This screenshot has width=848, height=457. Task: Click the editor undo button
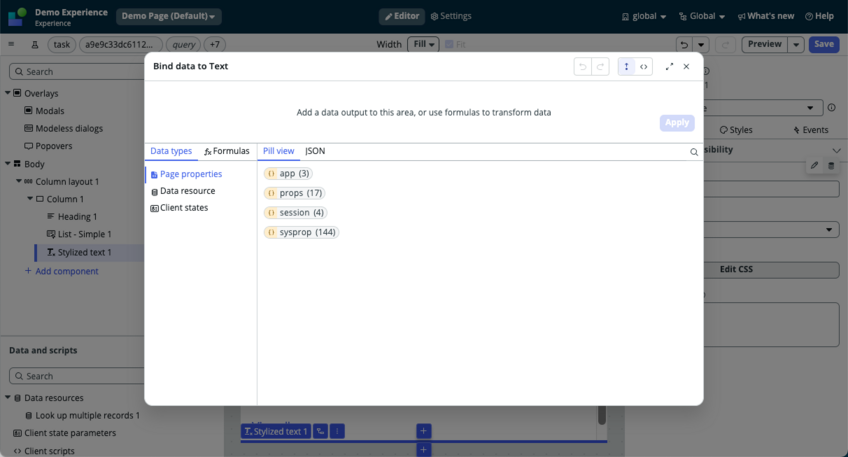684,44
